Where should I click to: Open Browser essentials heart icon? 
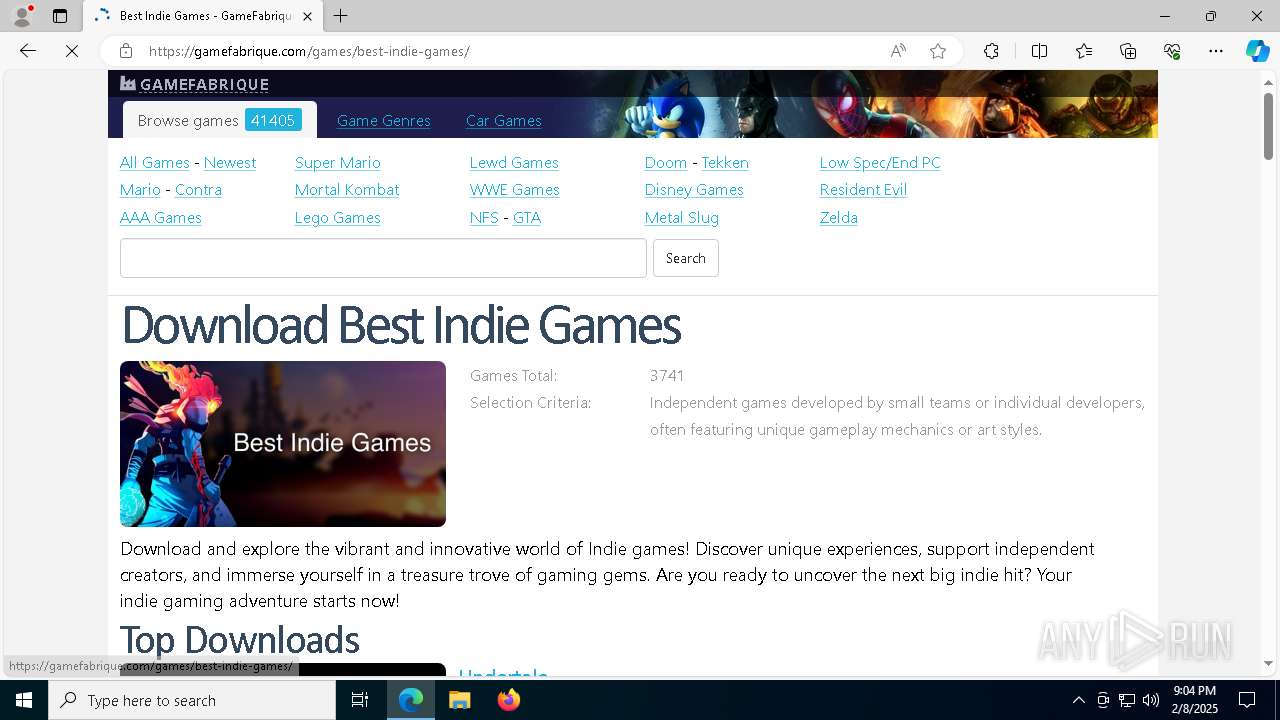tap(1172, 51)
